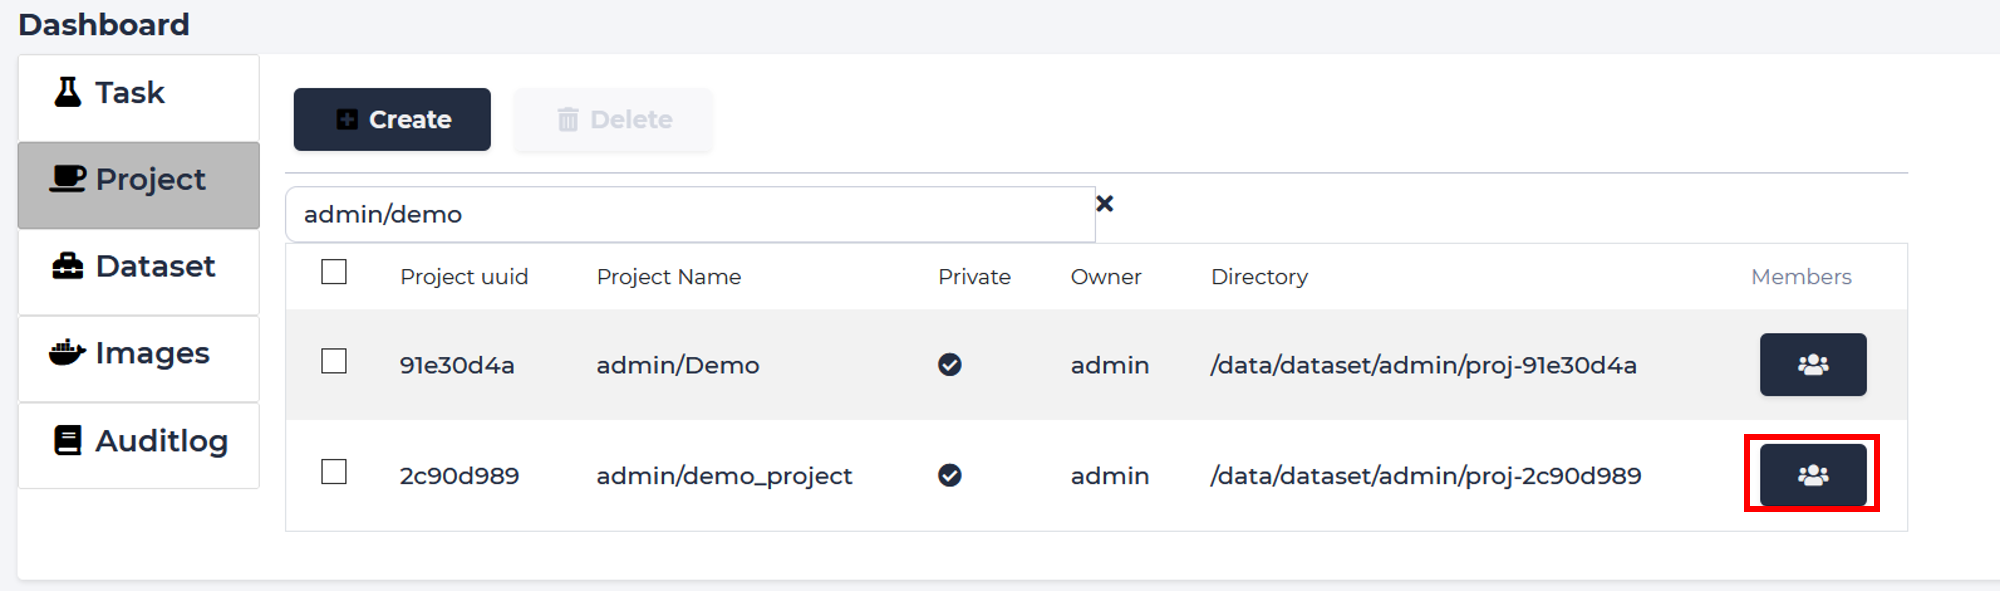Click the briefcase Dataset icon
The width and height of the screenshot is (2000, 591).
68,266
